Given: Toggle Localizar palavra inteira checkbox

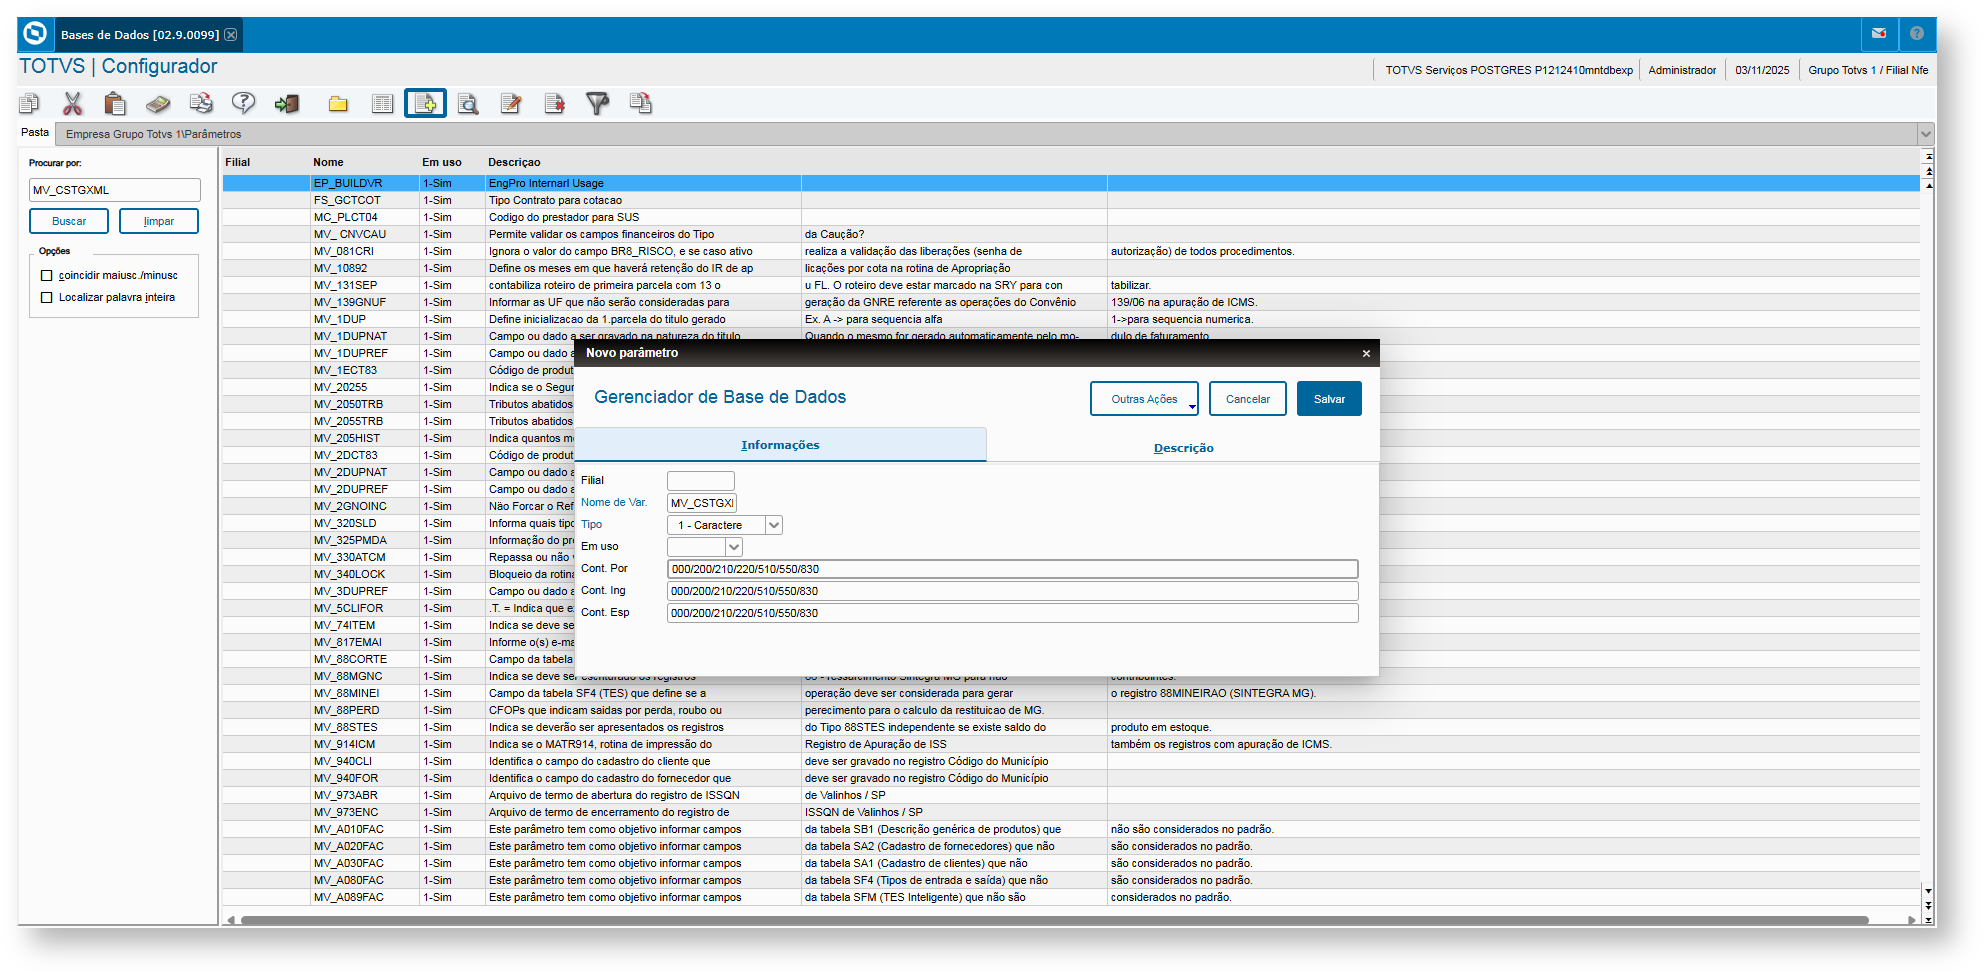Looking at the screenshot, I should tap(46, 298).
